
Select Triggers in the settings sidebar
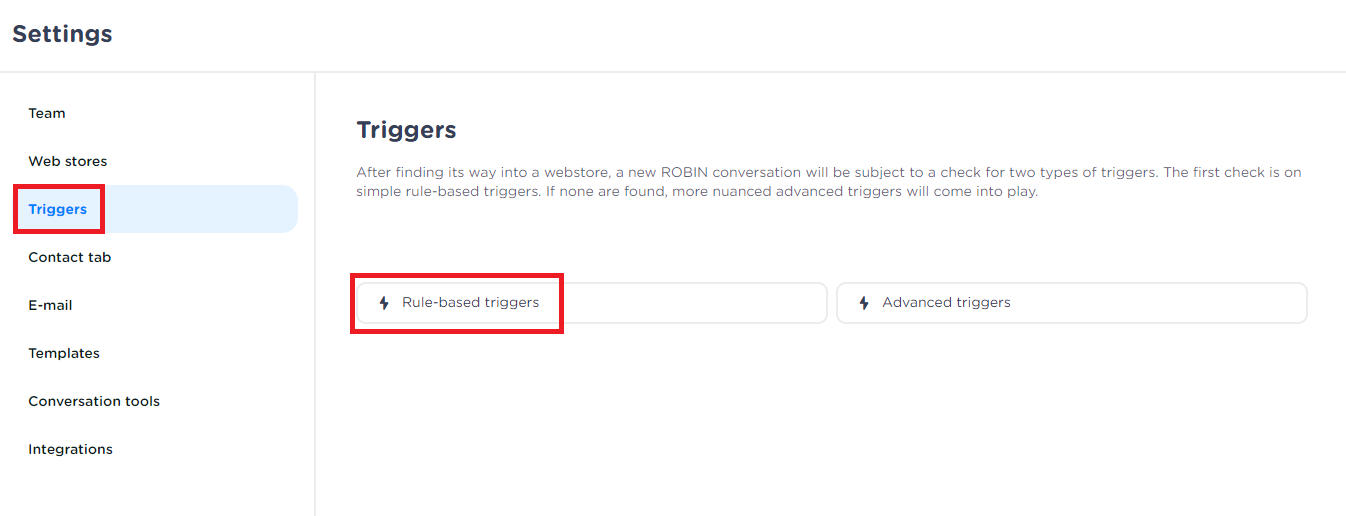[x=58, y=209]
